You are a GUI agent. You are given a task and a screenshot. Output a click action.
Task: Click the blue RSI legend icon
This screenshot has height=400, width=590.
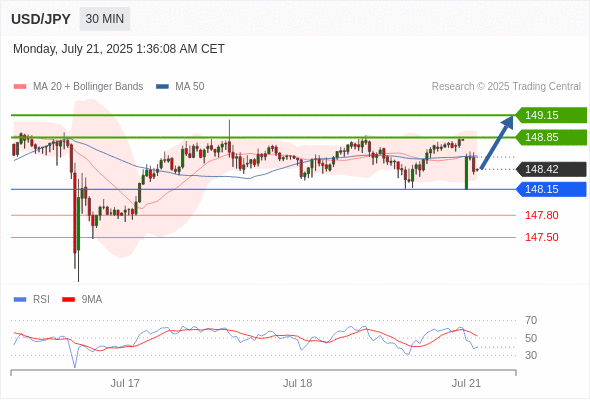20,300
